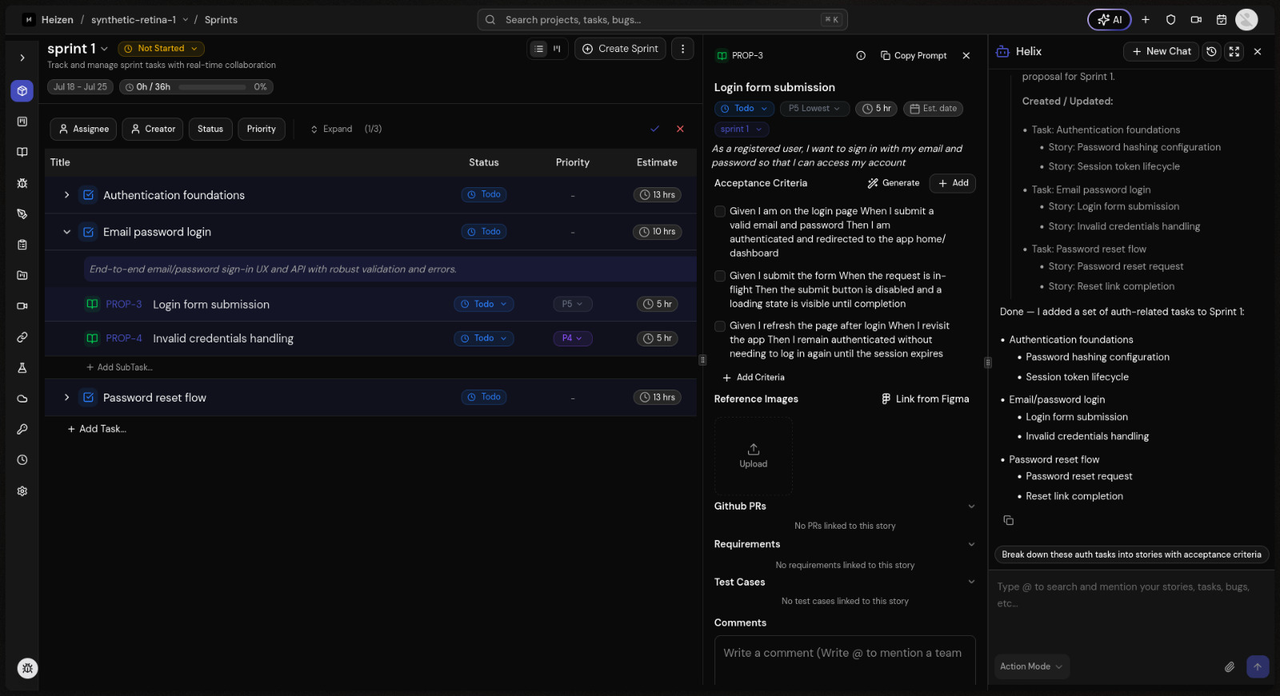The image size is (1280, 696).
Task: Focus the search projects field
Action: 662,19
